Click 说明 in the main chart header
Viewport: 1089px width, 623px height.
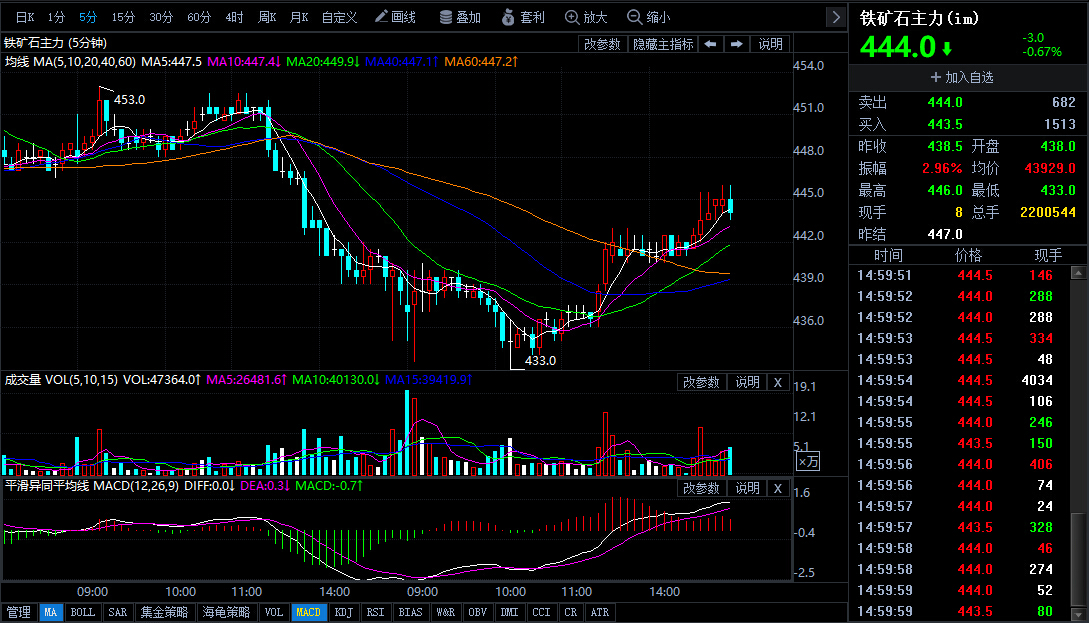coord(771,44)
